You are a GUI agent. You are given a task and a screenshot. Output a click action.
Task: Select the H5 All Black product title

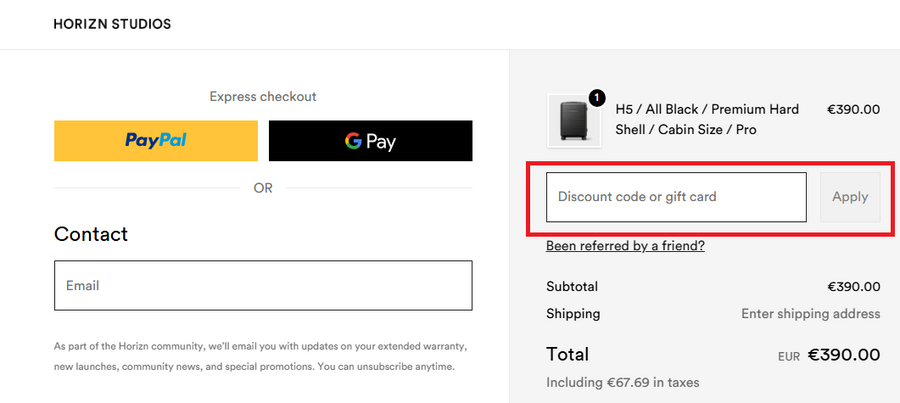(x=706, y=119)
